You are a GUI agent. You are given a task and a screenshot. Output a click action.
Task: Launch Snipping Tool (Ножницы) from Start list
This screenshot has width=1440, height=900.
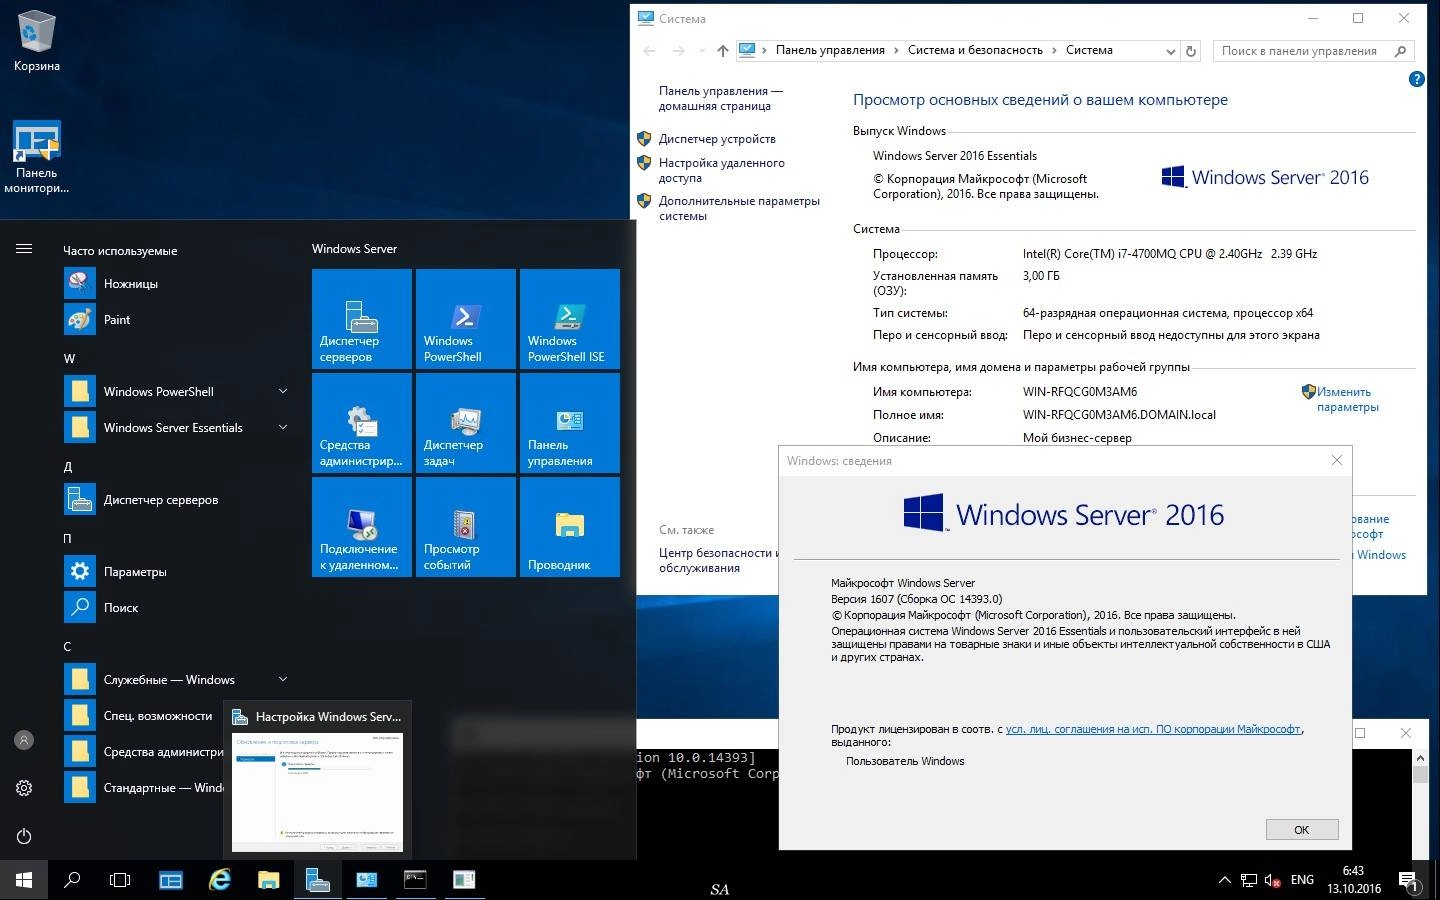click(178, 284)
